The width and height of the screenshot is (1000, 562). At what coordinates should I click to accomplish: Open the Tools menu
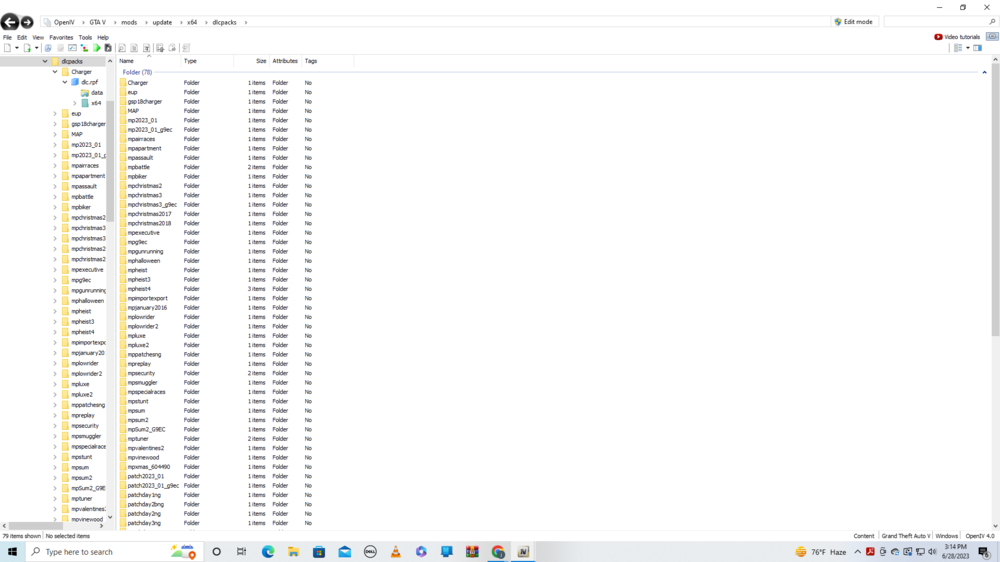pos(85,38)
